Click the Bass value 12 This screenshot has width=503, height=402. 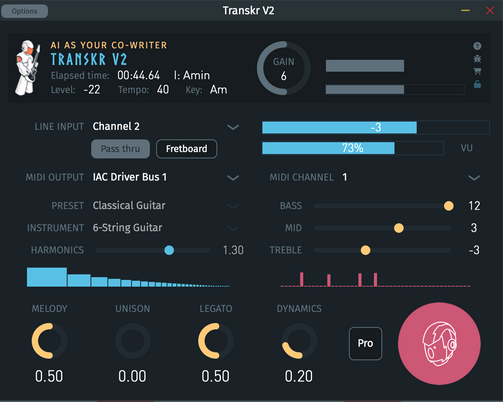coord(474,206)
